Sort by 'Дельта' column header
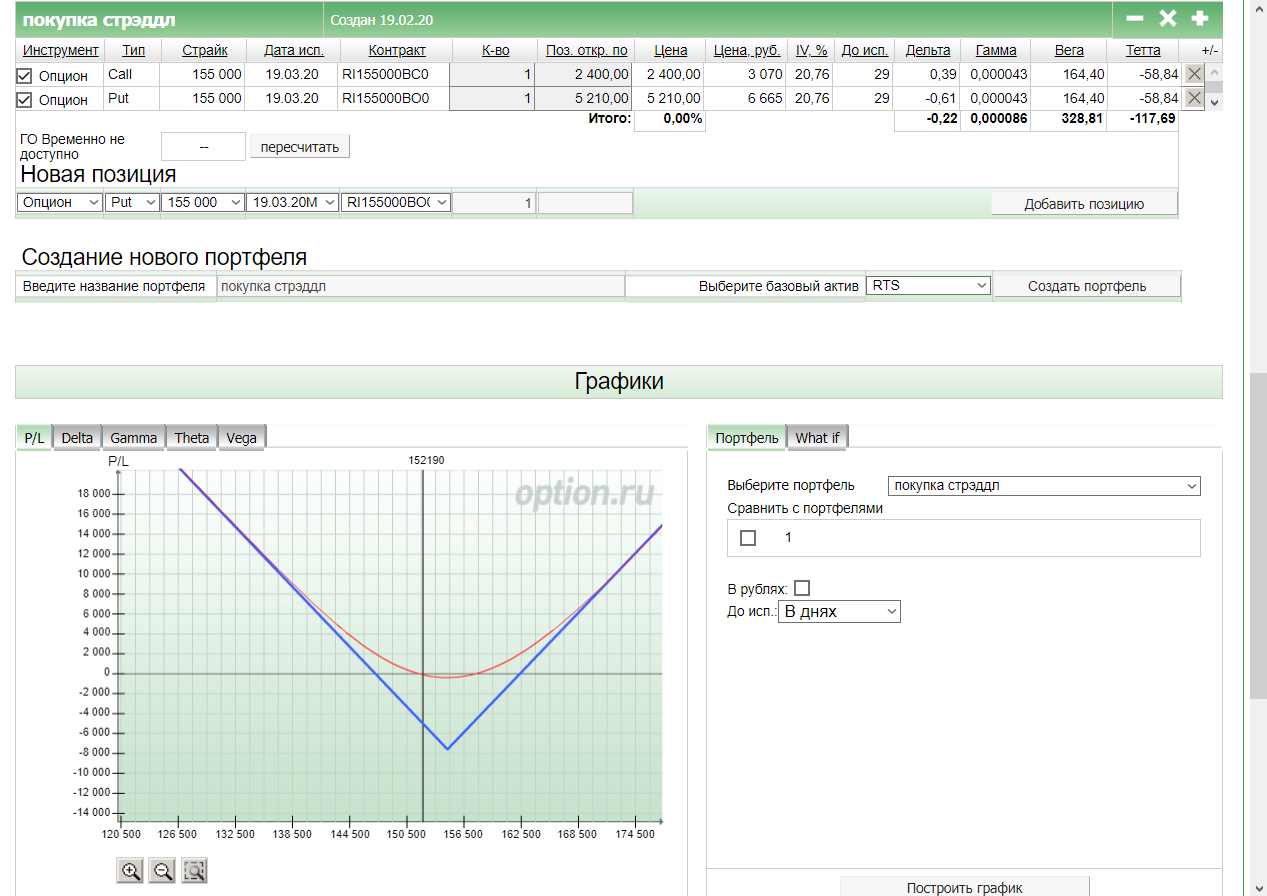1267x896 pixels. pyautogui.click(x=927, y=50)
